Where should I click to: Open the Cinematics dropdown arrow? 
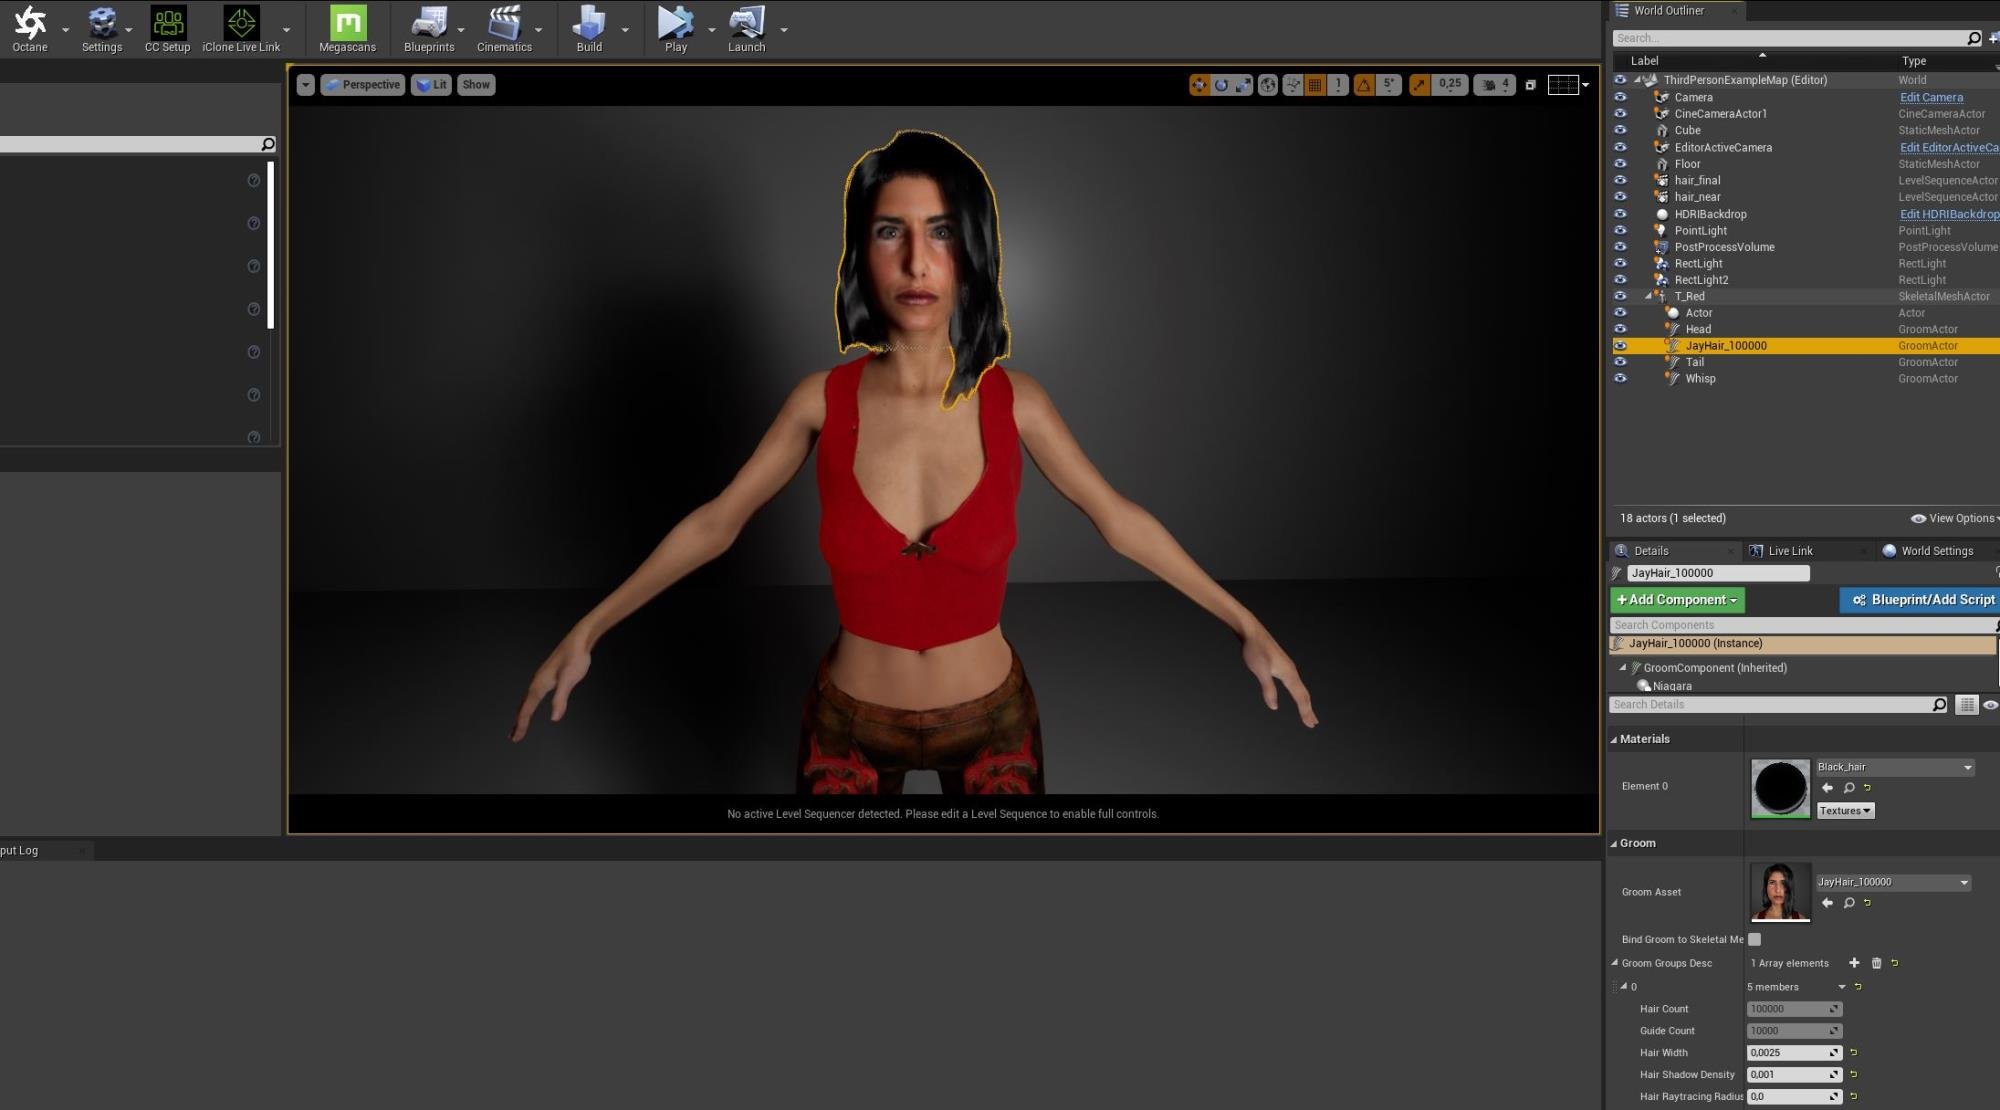tap(539, 30)
